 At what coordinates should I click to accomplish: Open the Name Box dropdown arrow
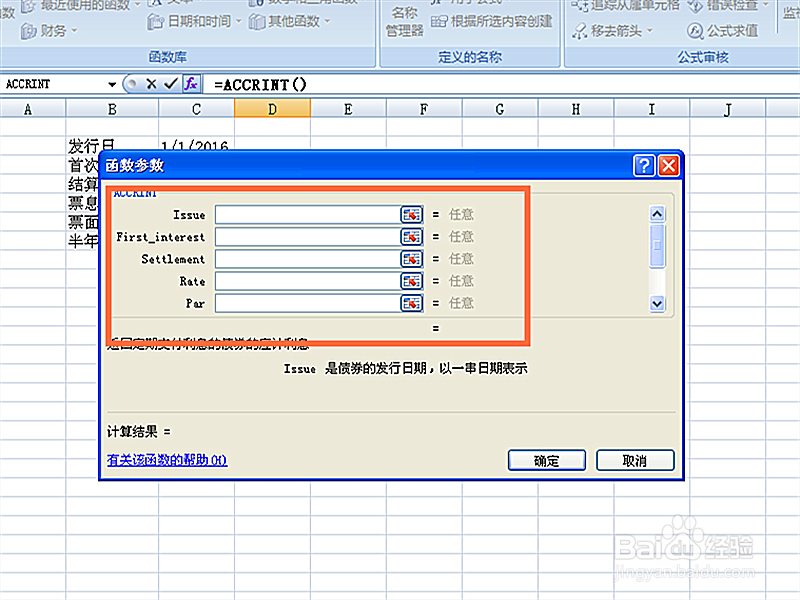tap(112, 84)
